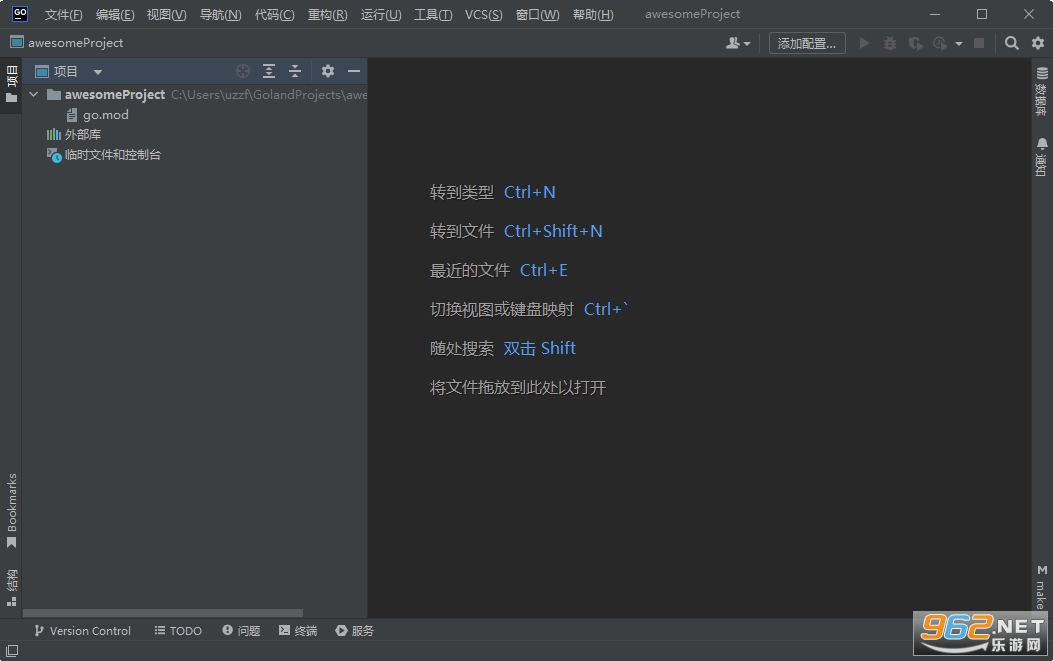Open IDE settings gear in top toolbar

click(x=1038, y=43)
